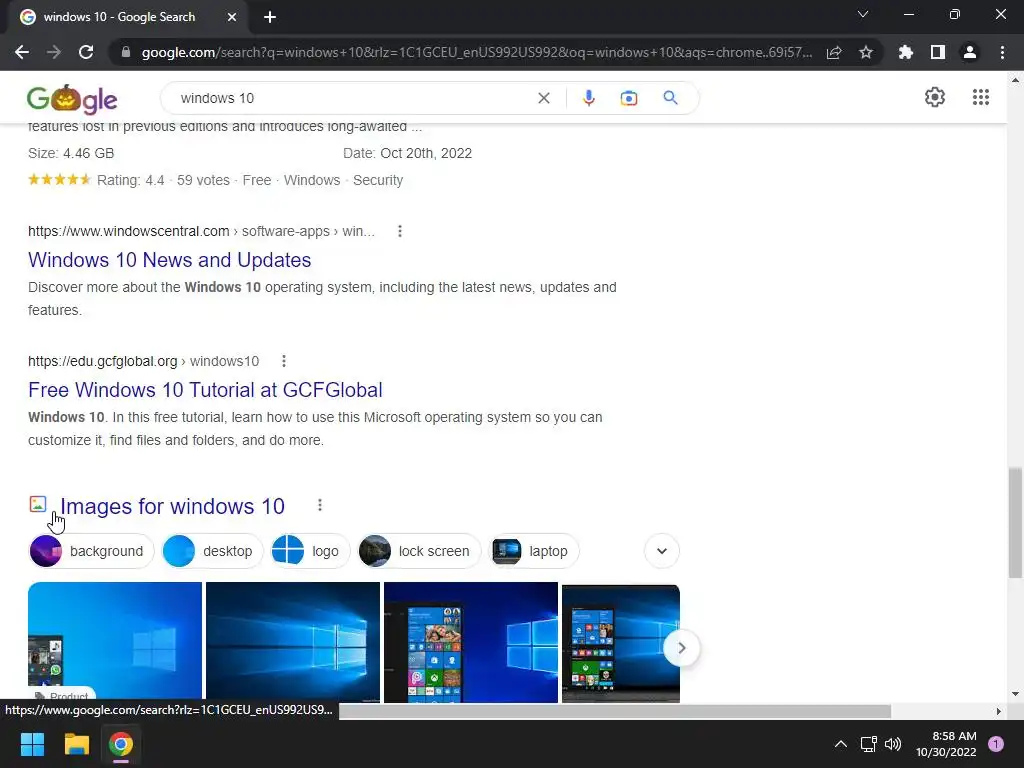Filter images by lock screen chip
This screenshot has width=1024, height=768.
[419, 551]
